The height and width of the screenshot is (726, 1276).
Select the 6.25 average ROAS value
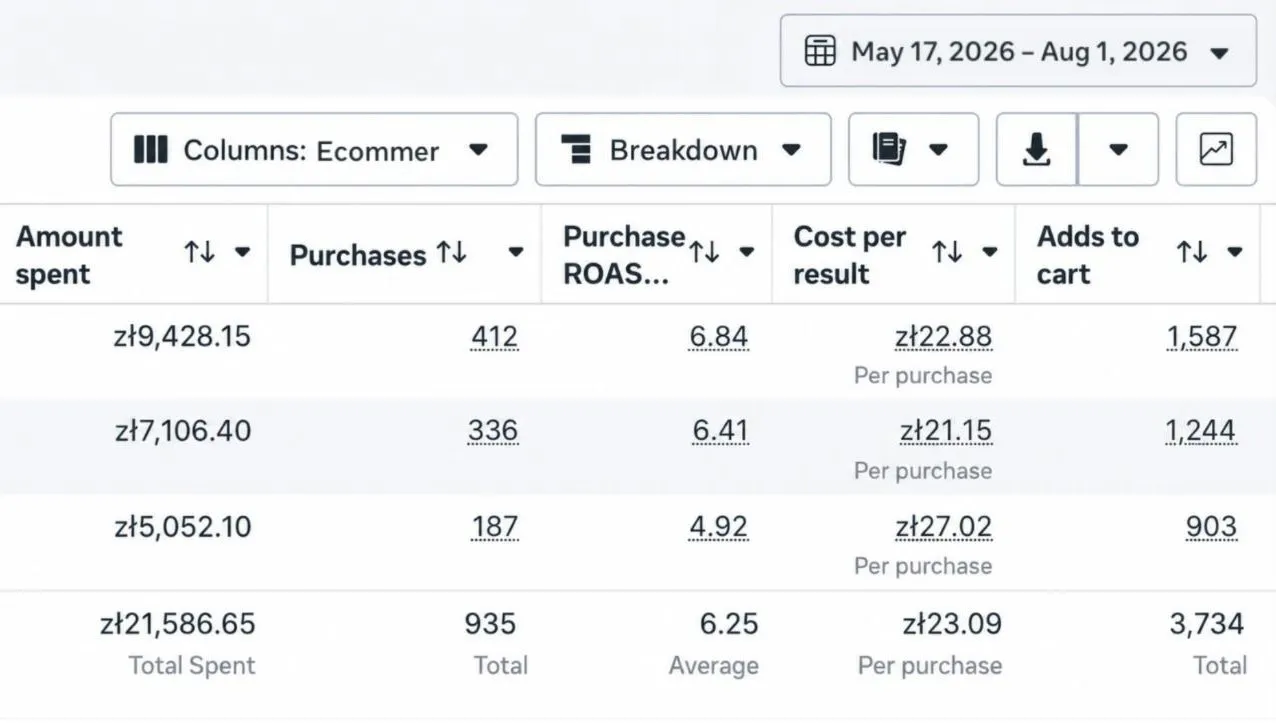point(729,625)
